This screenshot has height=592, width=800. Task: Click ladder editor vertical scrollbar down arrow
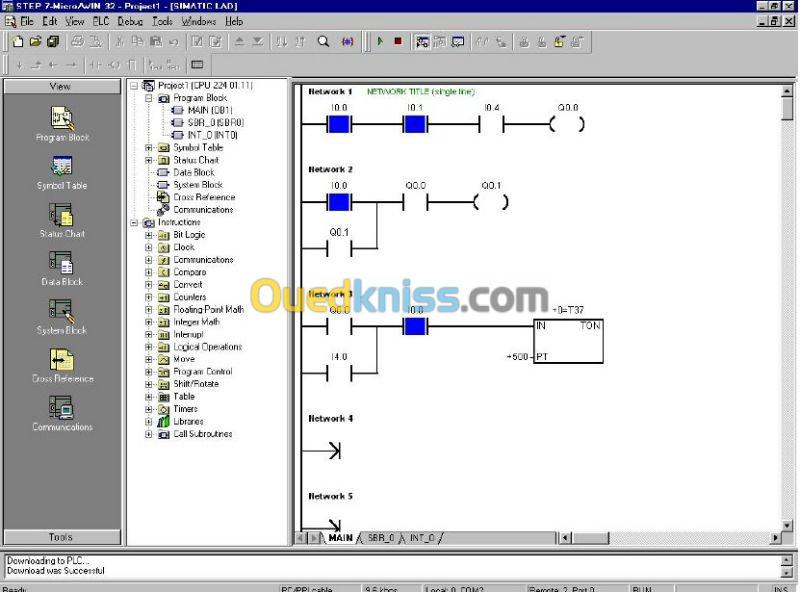click(x=787, y=525)
